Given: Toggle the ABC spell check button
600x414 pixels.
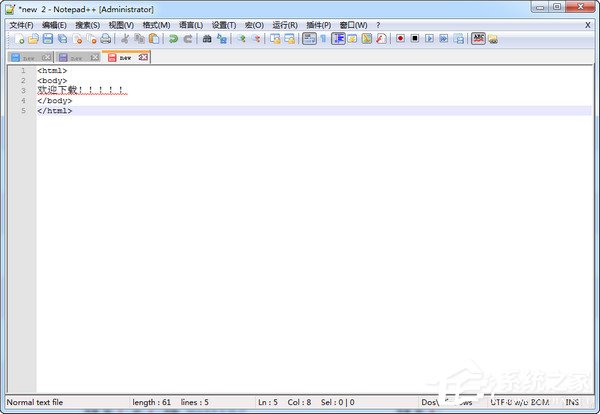Looking at the screenshot, I should coord(478,39).
